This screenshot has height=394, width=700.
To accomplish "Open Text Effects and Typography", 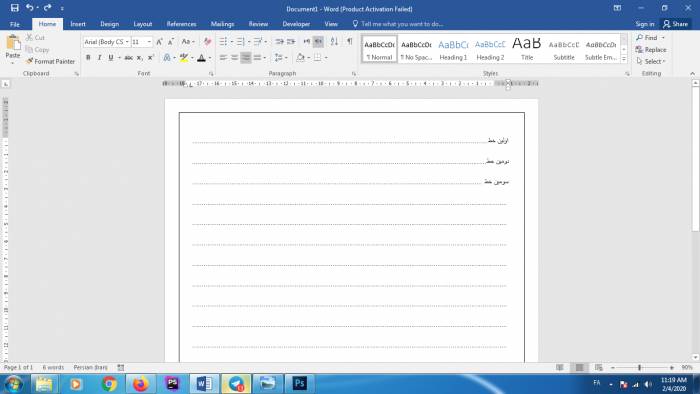I will [167, 58].
